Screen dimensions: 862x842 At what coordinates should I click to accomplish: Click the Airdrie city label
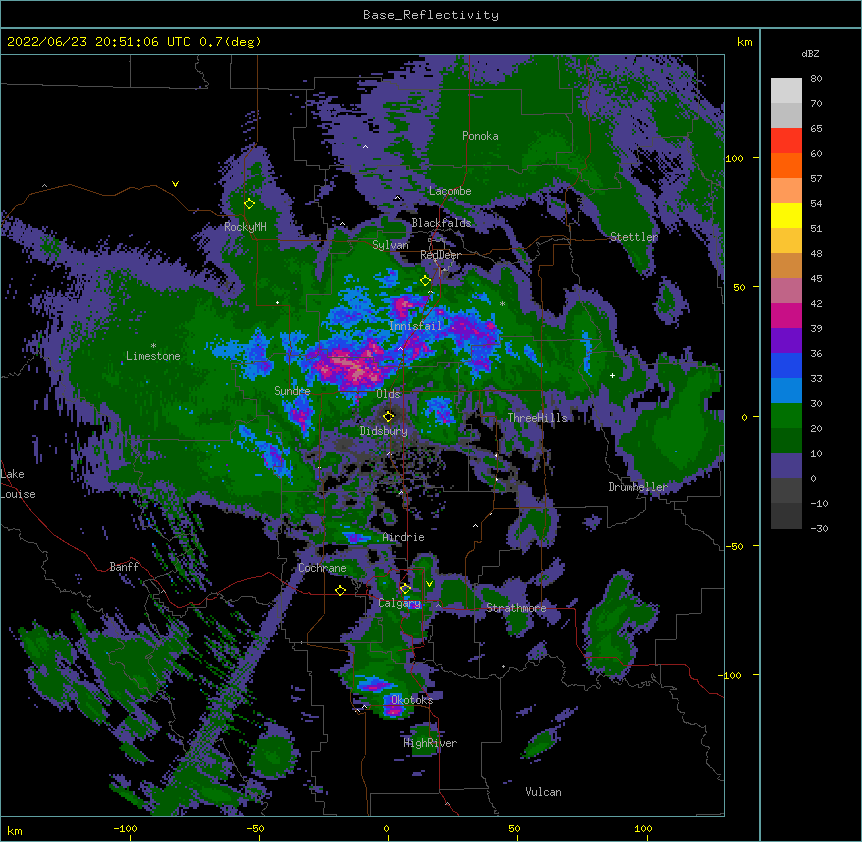[403, 537]
